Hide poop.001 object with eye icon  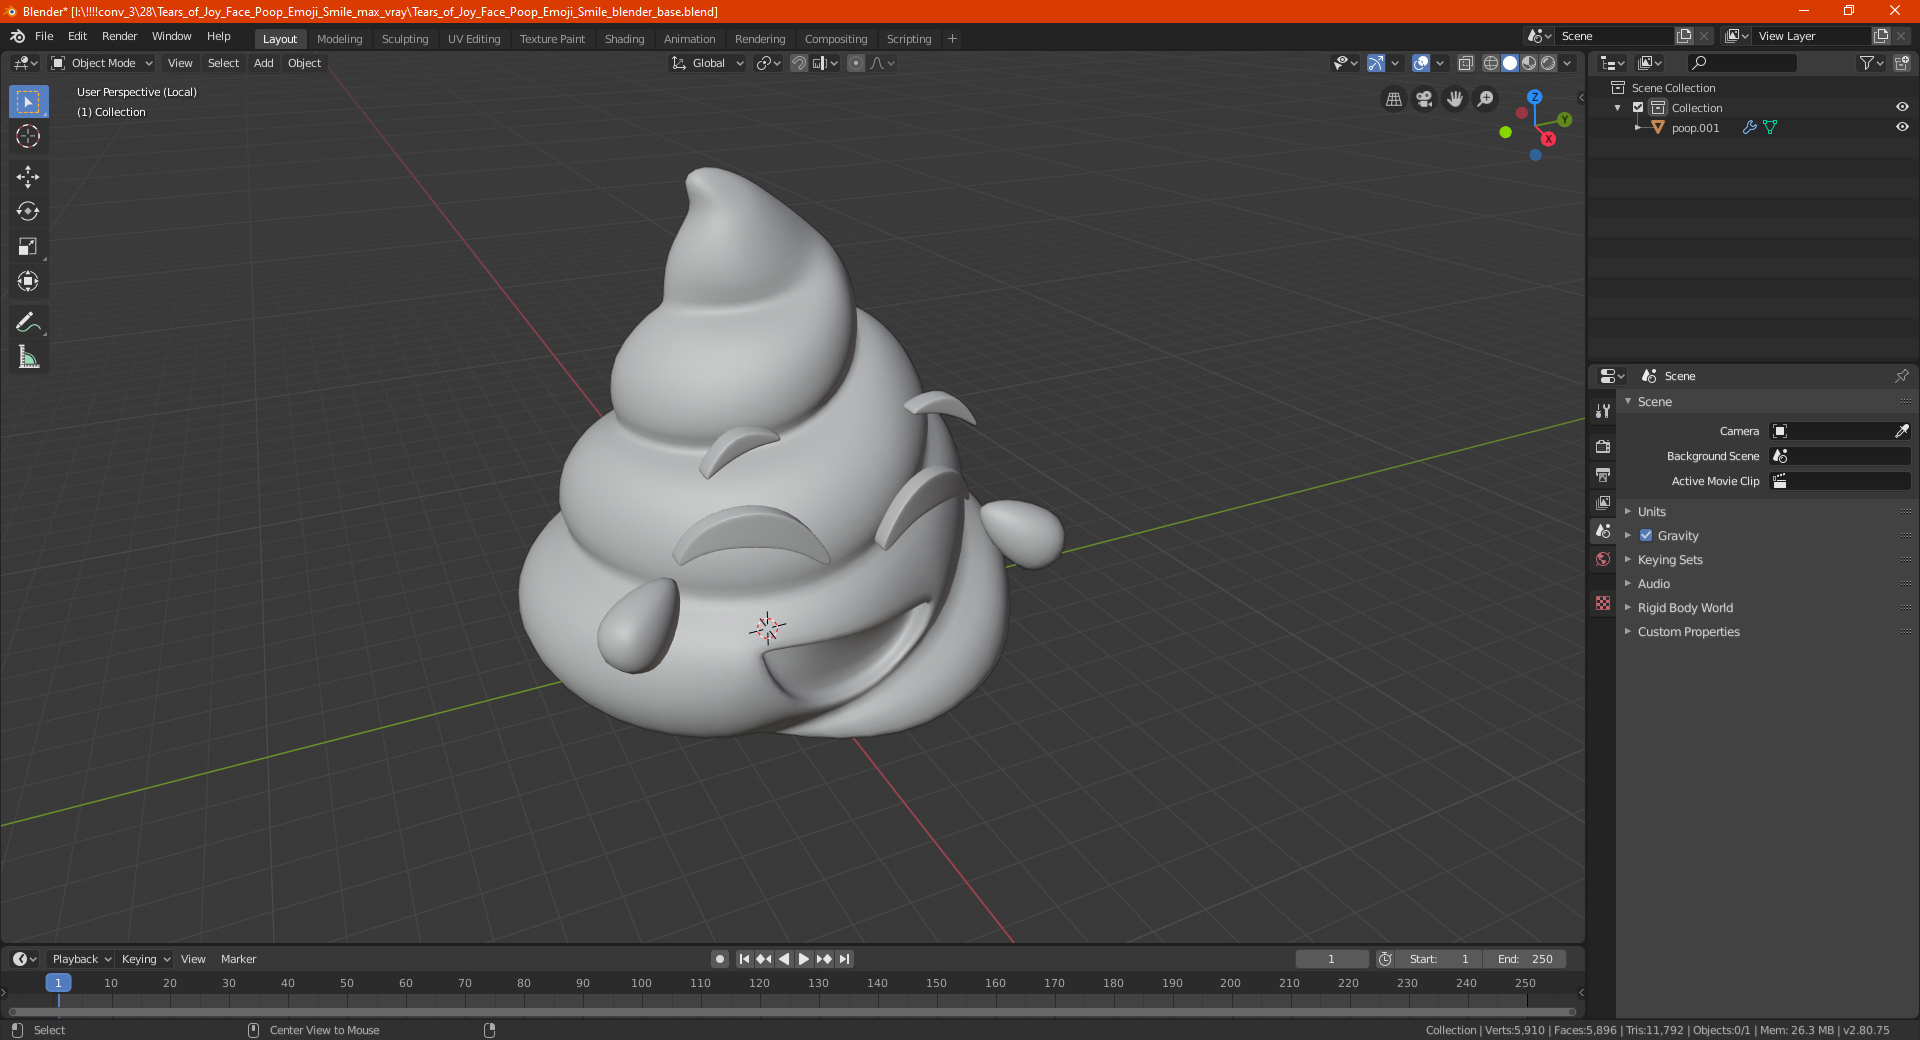tap(1902, 128)
